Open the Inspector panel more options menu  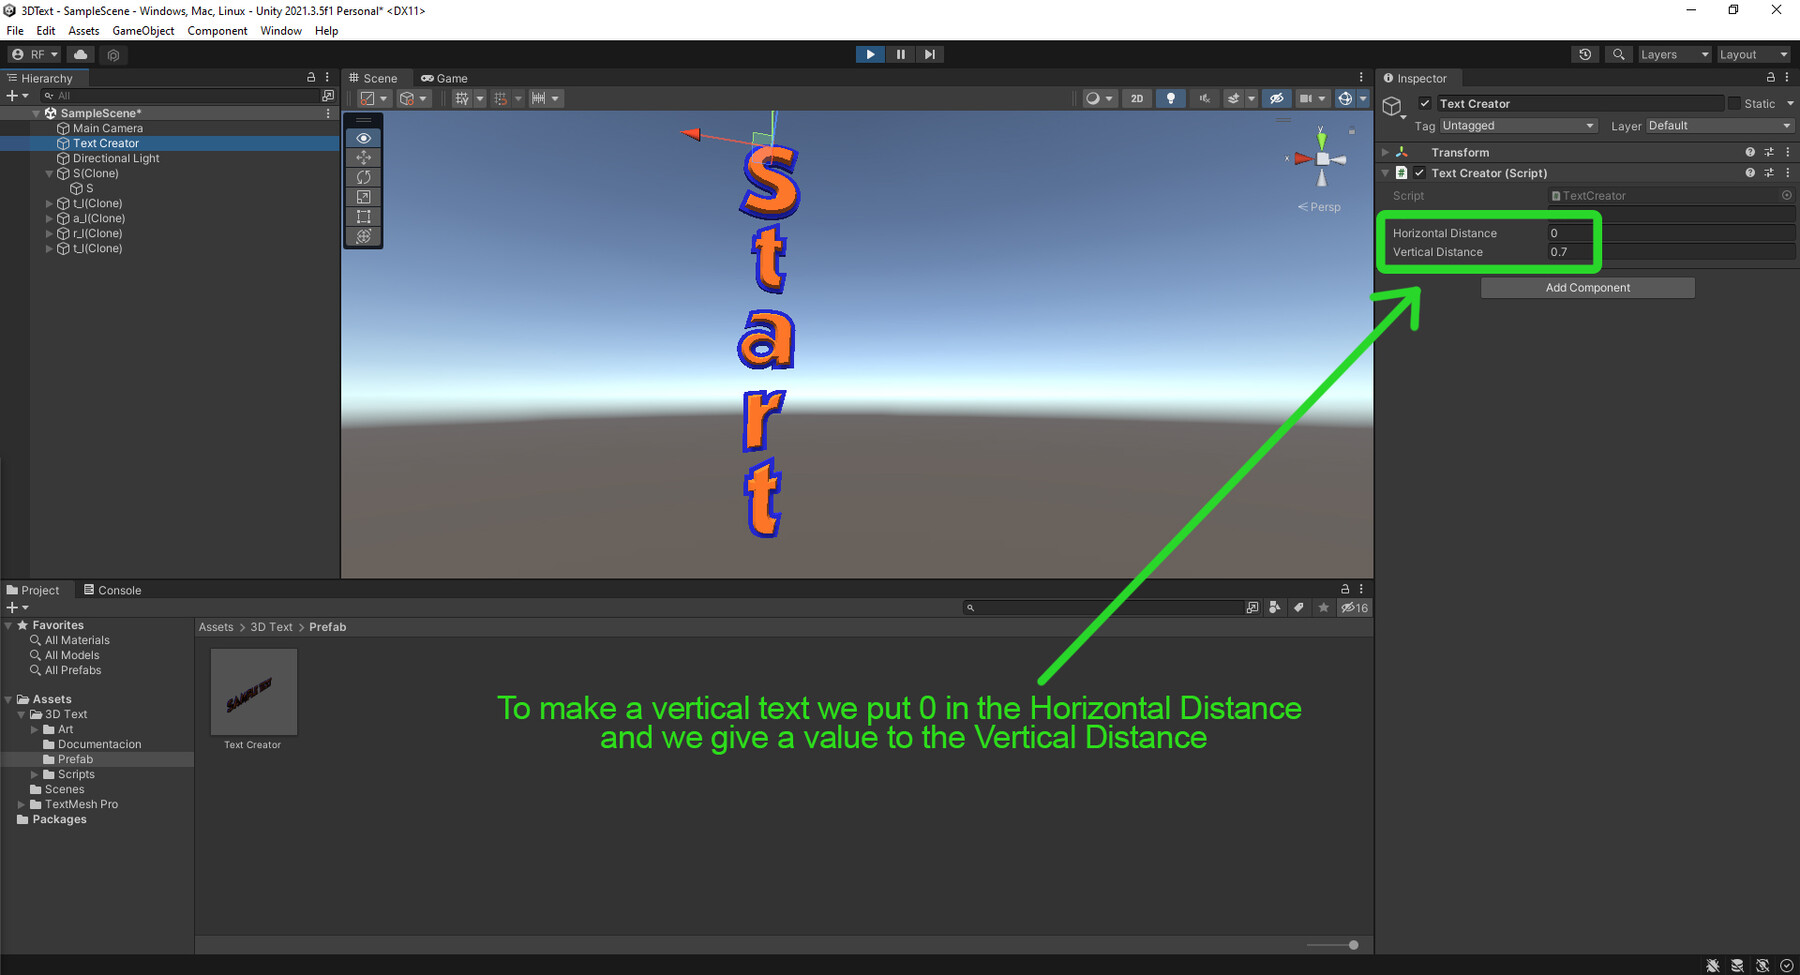[1787, 77]
